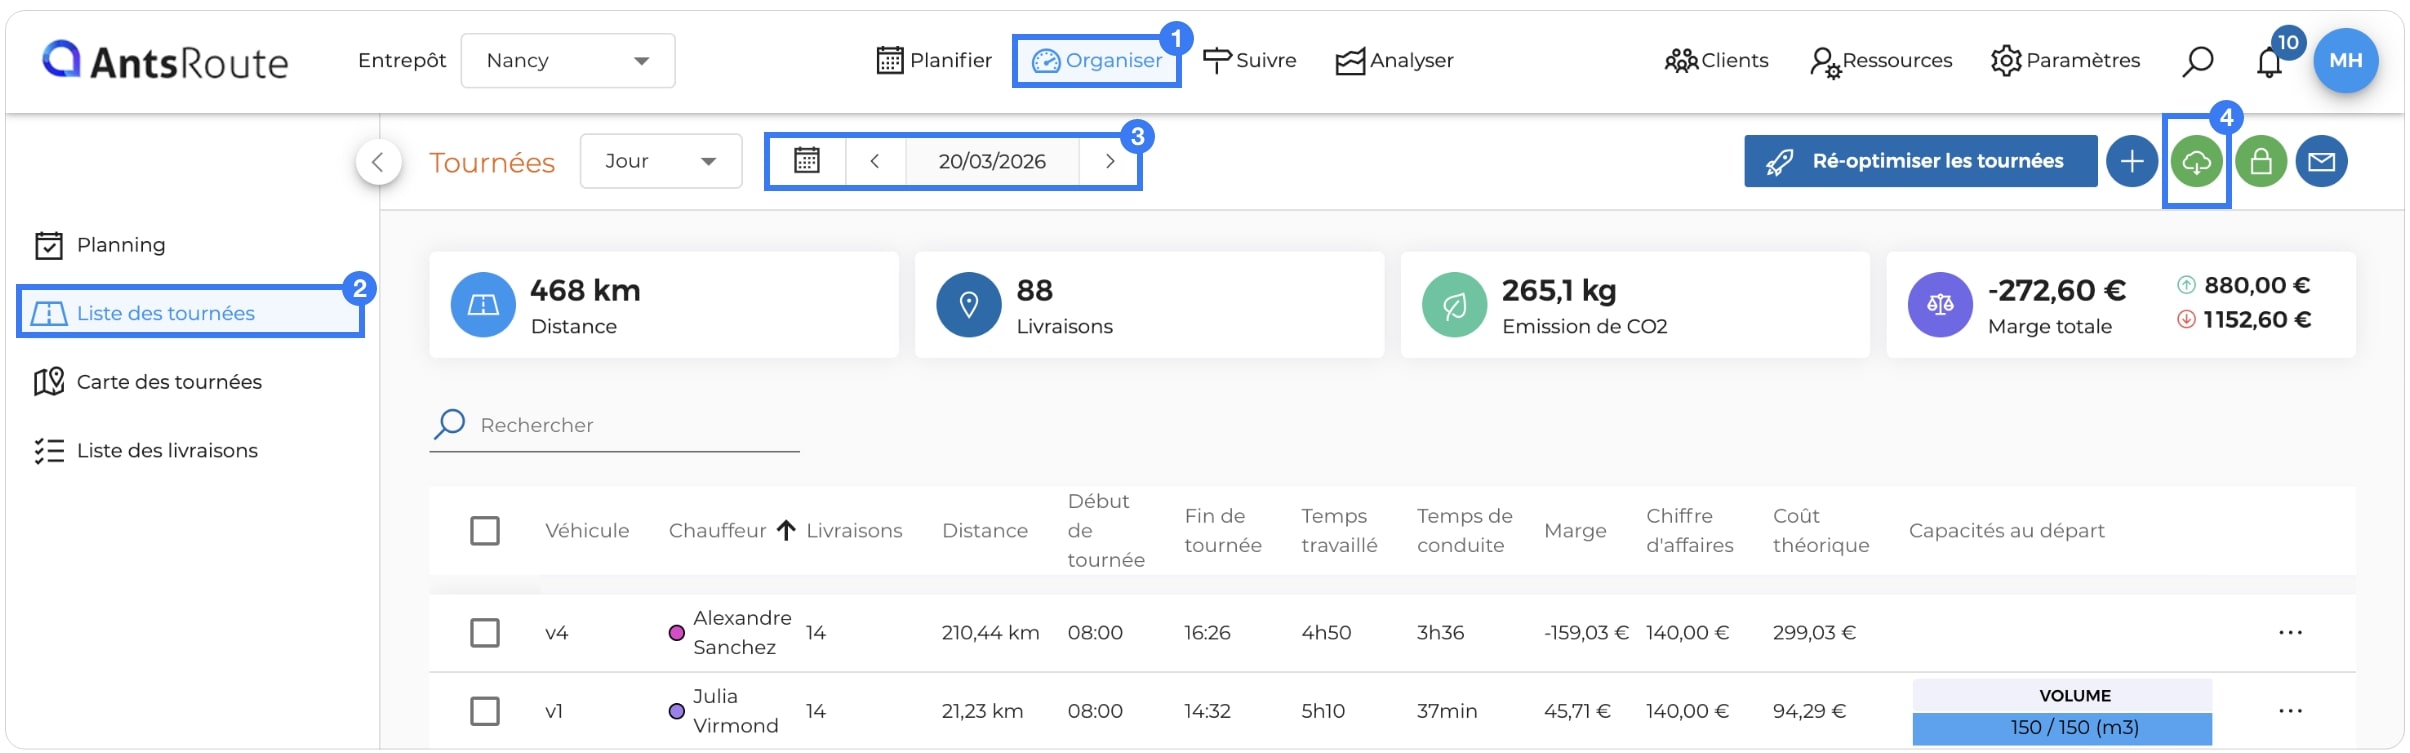Viewport: 2410px width, 753px height.
Task: Open the calendar date picker icon
Action: point(807,161)
